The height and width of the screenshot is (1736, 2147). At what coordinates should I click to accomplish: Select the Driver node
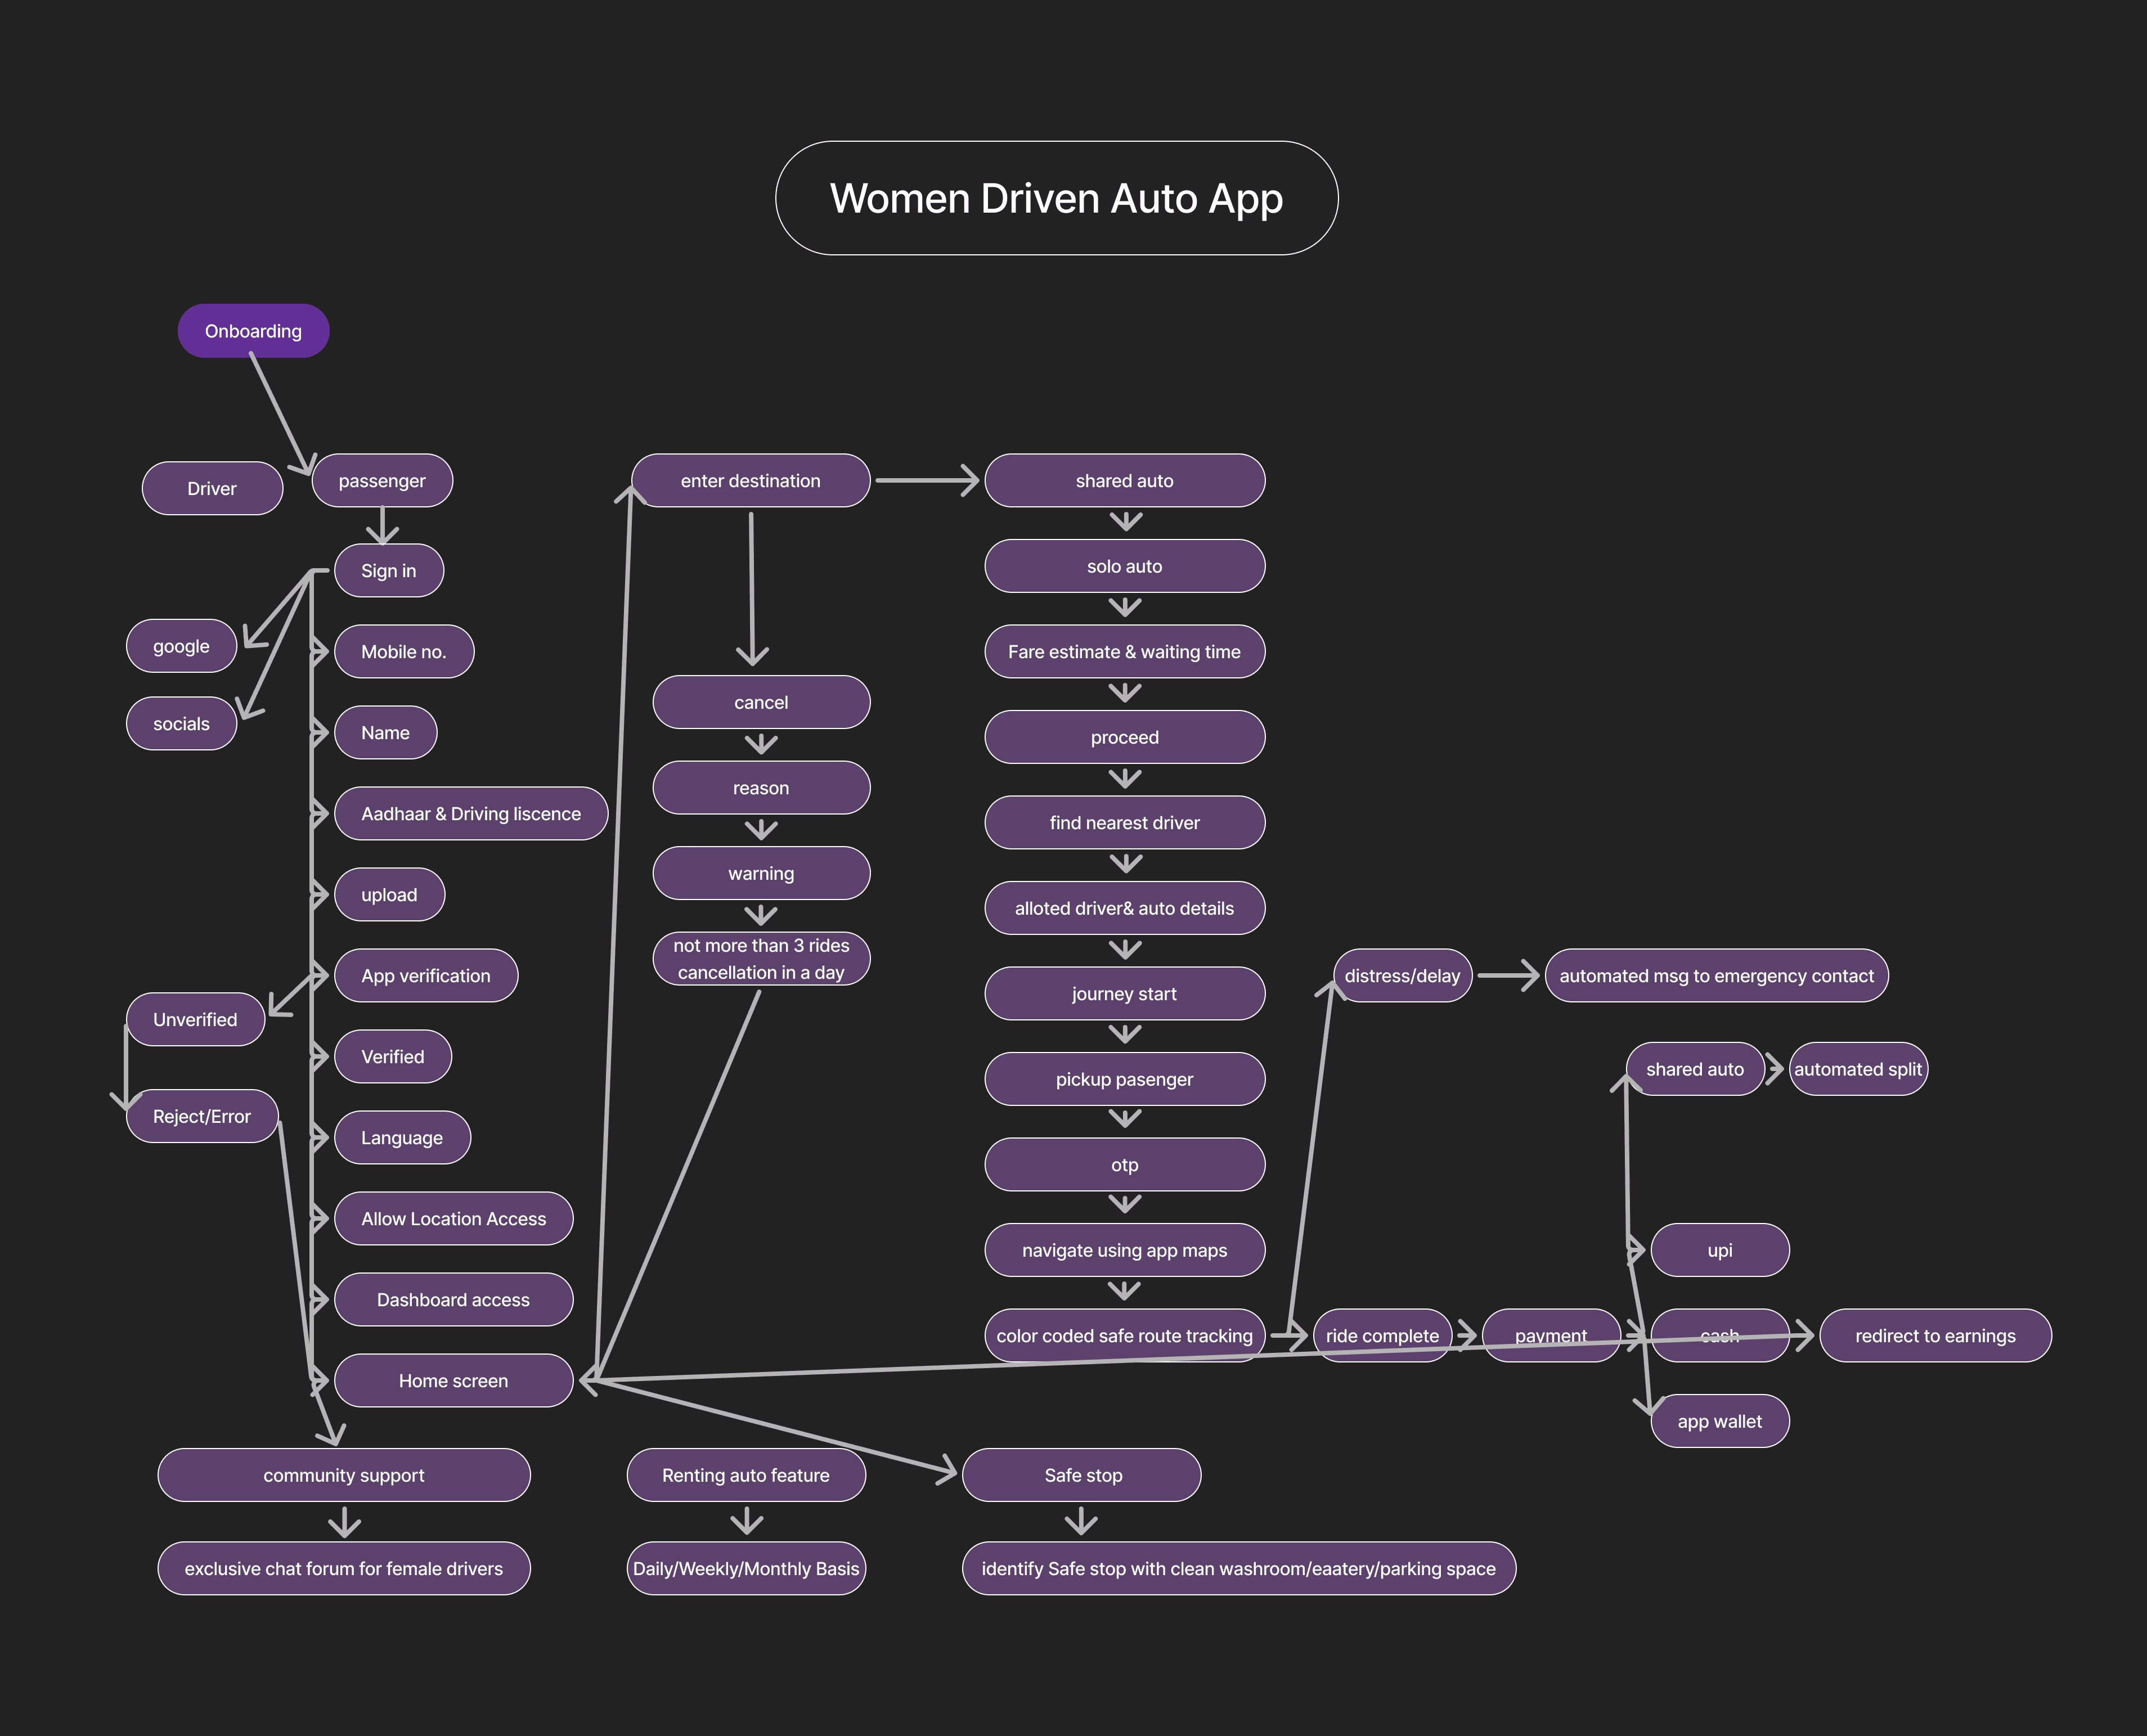pyautogui.click(x=212, y=488)
